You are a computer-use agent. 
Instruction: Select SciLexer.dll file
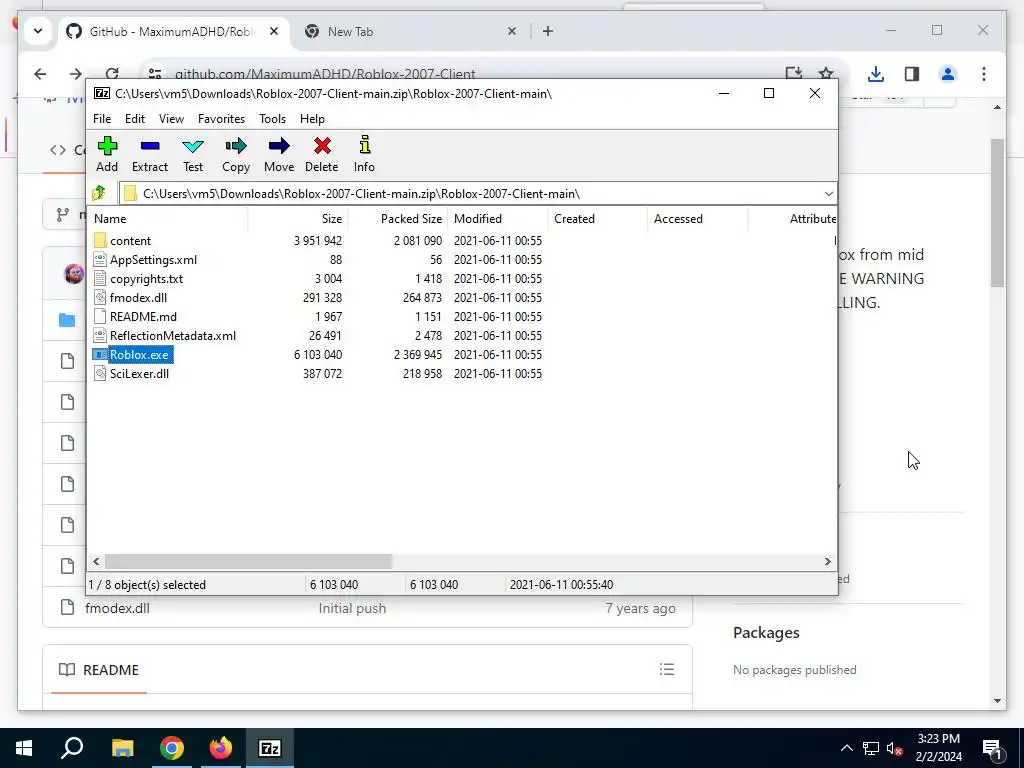(139, 374)
